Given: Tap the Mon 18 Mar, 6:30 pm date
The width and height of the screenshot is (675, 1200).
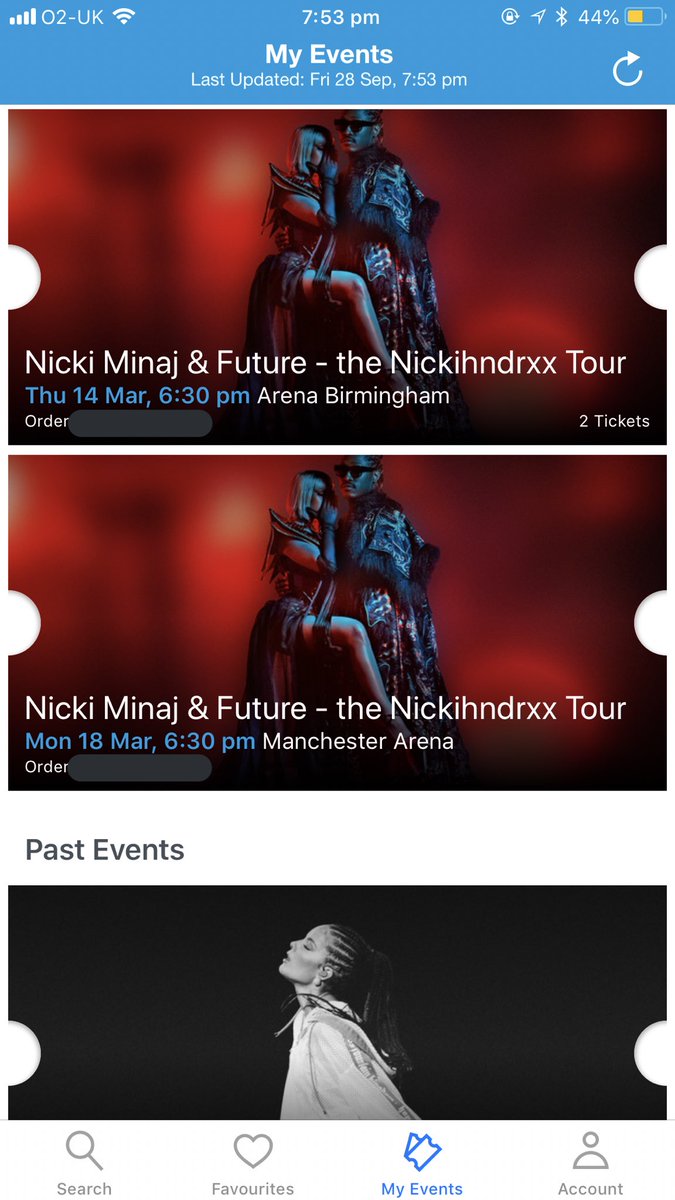Looking at the screenshot, I should click(x=140, y=741).
